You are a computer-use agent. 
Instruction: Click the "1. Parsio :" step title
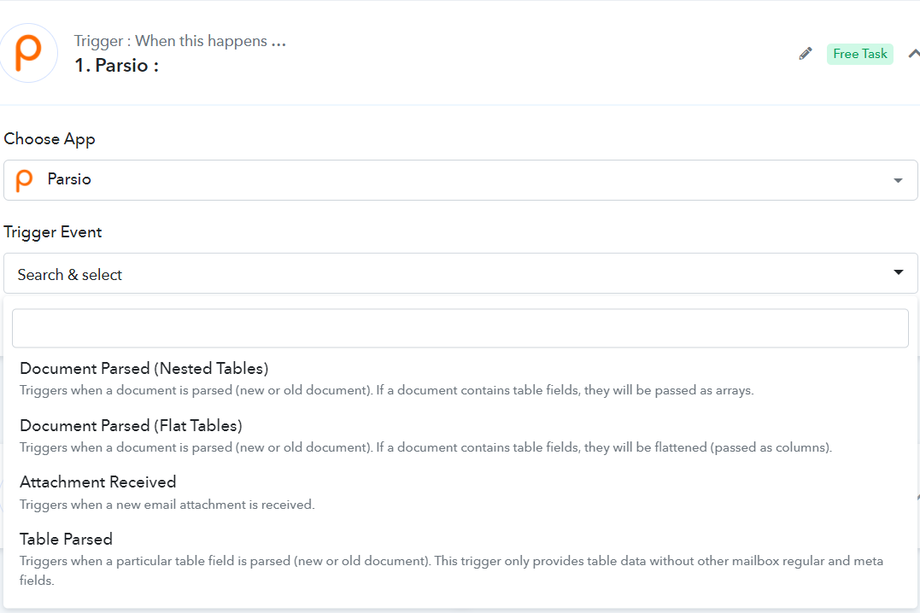117,66
